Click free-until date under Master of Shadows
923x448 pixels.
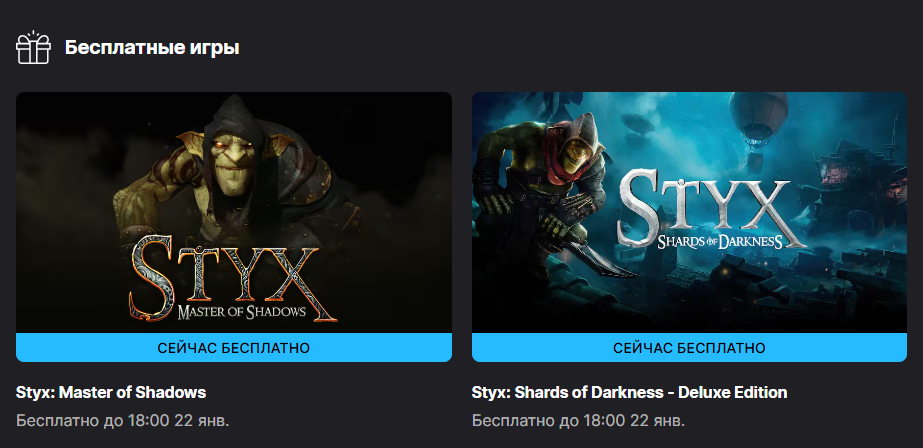tap(122, 421)
